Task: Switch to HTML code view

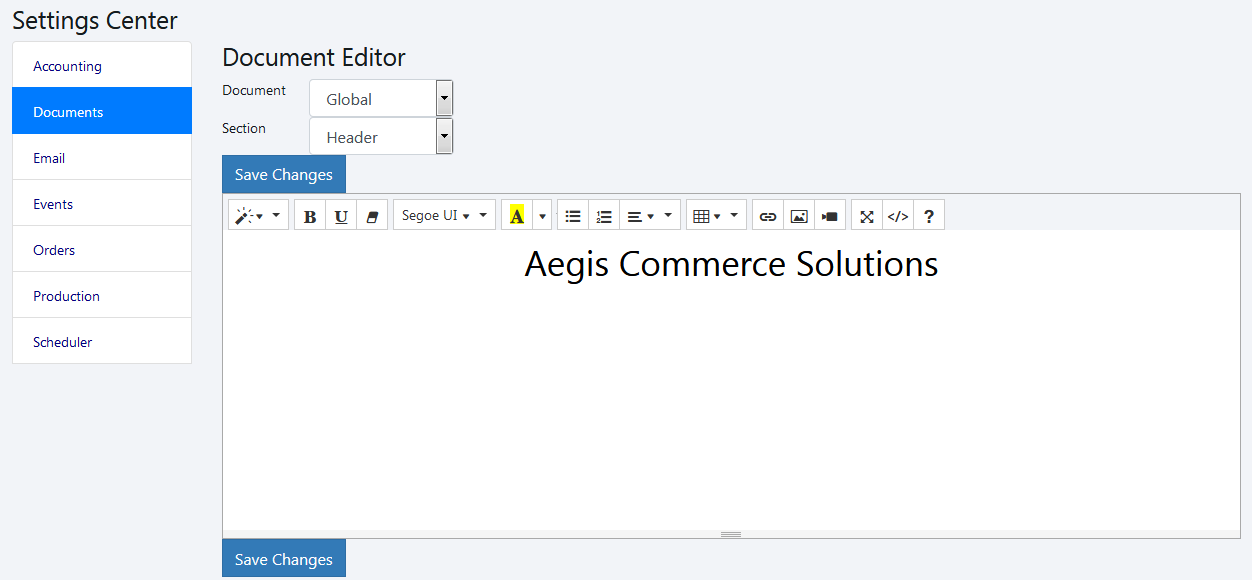Action: click(x=898, y=216)
